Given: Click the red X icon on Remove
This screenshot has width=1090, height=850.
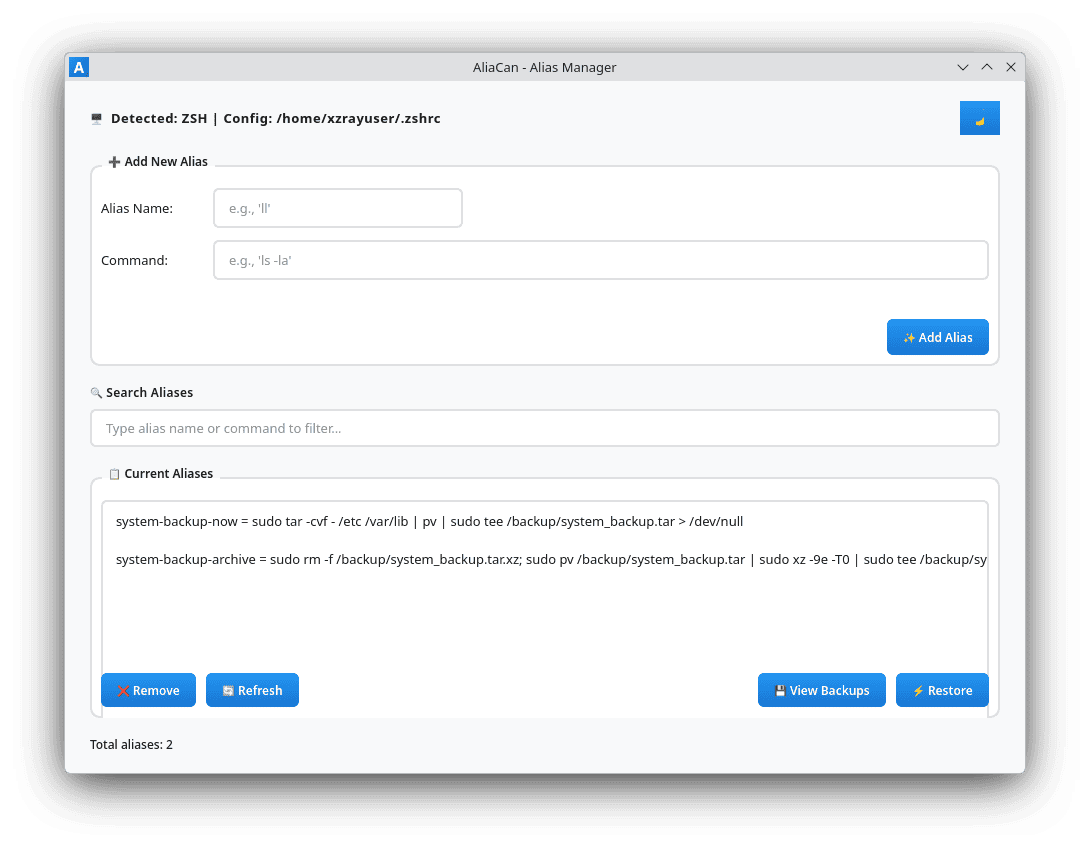Looking at the screenshot, I should [123, 691].
